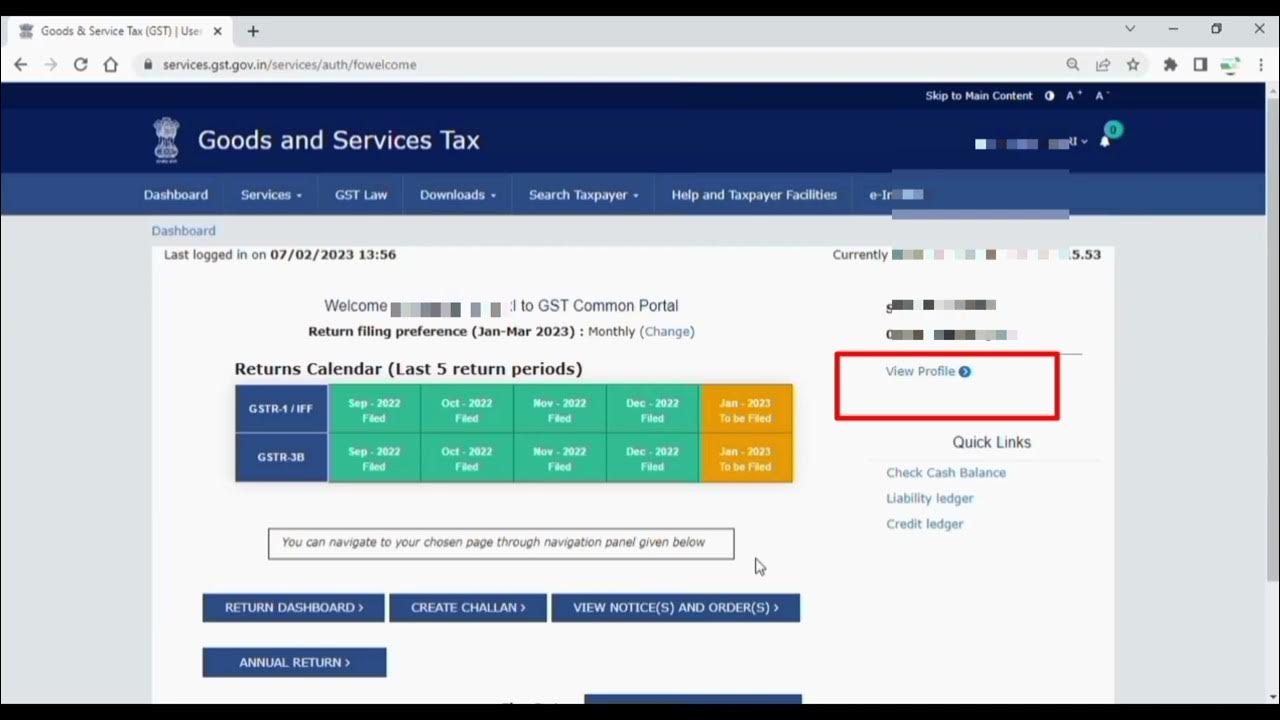Screen dimensions: 1280x720
Task: Click Change return filing preference
Action: point(667,331)
